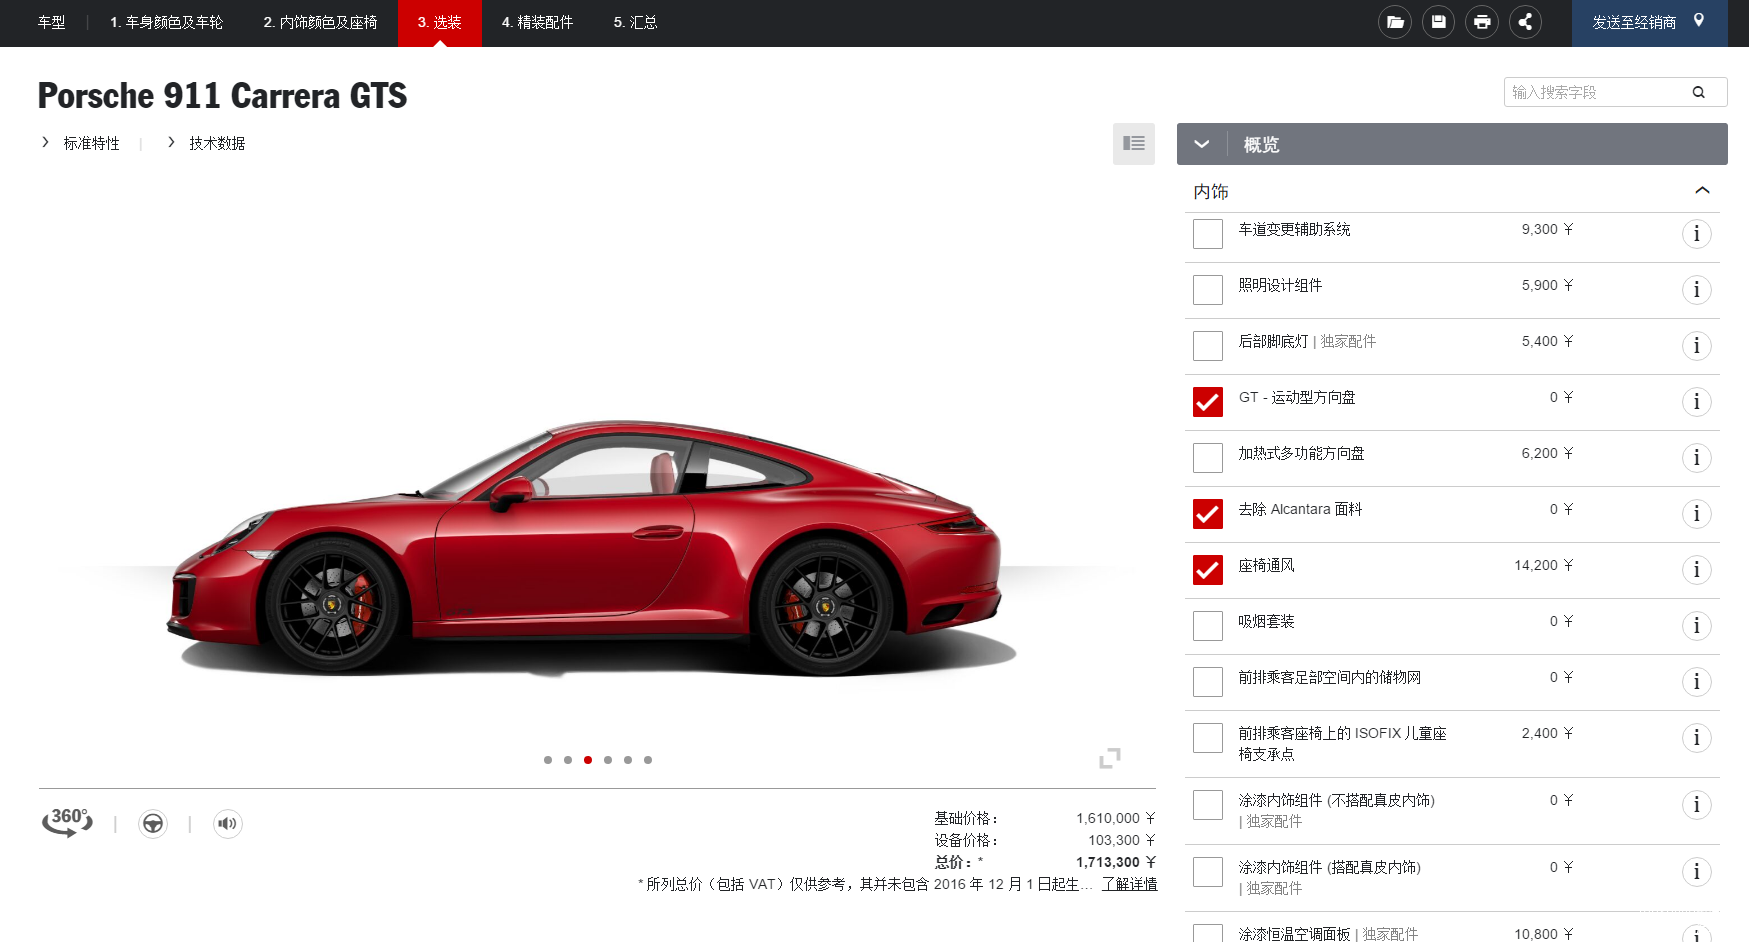Image resolution: width=1749 pixels, height=942 pixels.
Task: Click the save configuration disk icon
Action: (x=1438, y=22)
